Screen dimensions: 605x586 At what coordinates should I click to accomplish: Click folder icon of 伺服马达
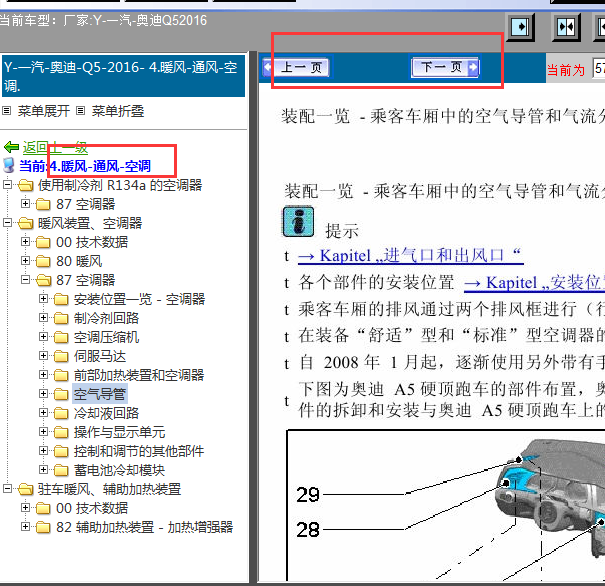tap(61, 356)
